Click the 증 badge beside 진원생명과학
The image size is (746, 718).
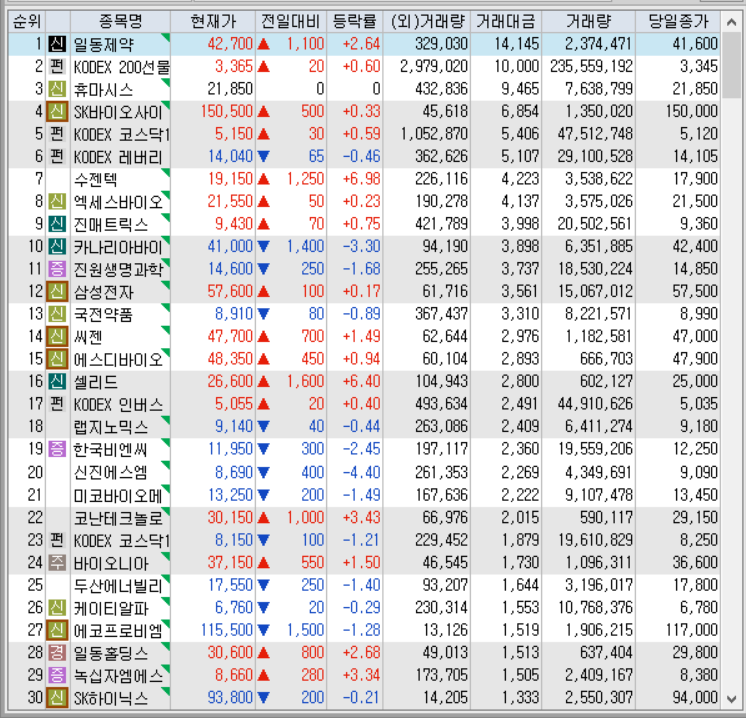pos(57,269)
